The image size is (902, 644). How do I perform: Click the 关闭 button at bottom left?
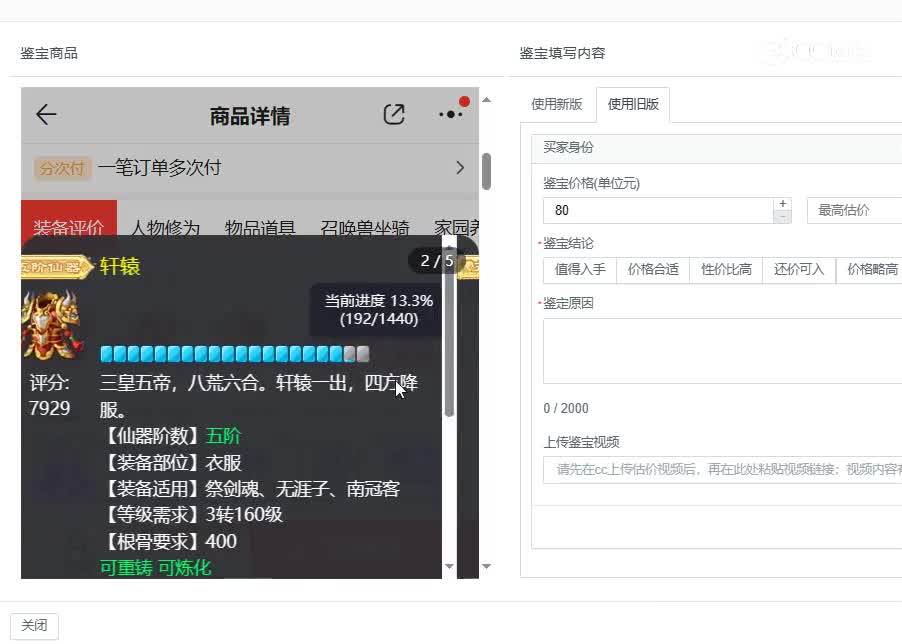pyautogui.click(x=35, y=624)
